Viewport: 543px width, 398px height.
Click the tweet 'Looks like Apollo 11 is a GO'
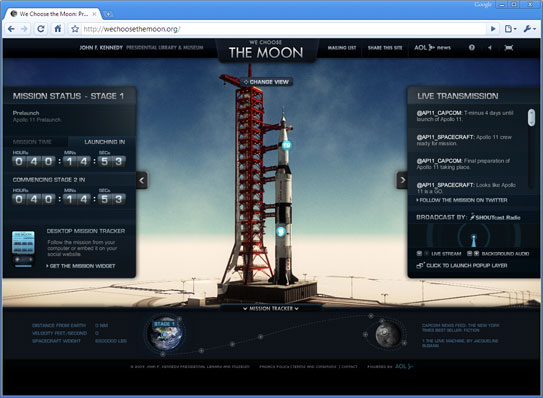pyautogui.click(x=466, y=188)
